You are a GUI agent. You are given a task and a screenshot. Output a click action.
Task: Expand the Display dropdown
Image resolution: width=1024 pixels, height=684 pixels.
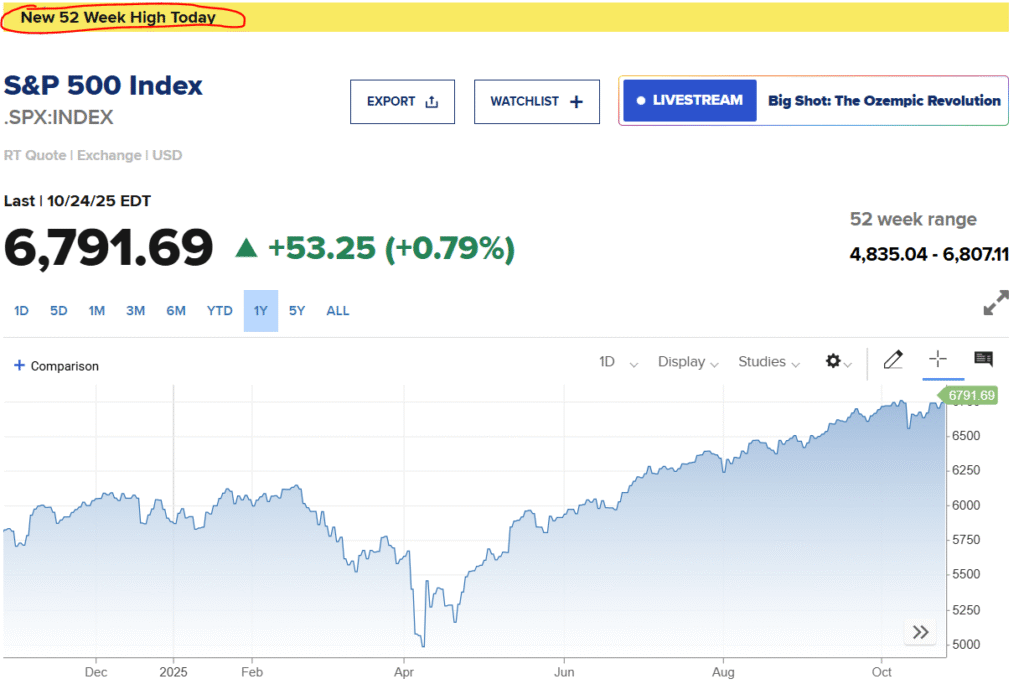pos(688,362)
